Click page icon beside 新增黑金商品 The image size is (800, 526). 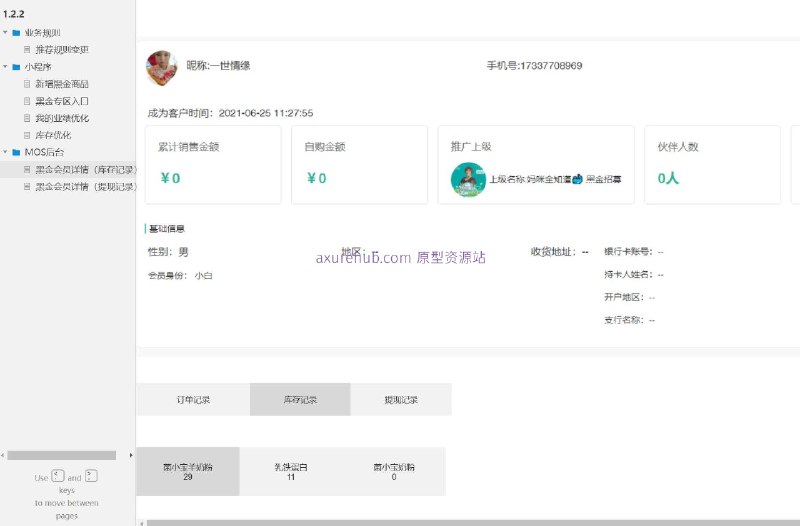click(27, 84)
